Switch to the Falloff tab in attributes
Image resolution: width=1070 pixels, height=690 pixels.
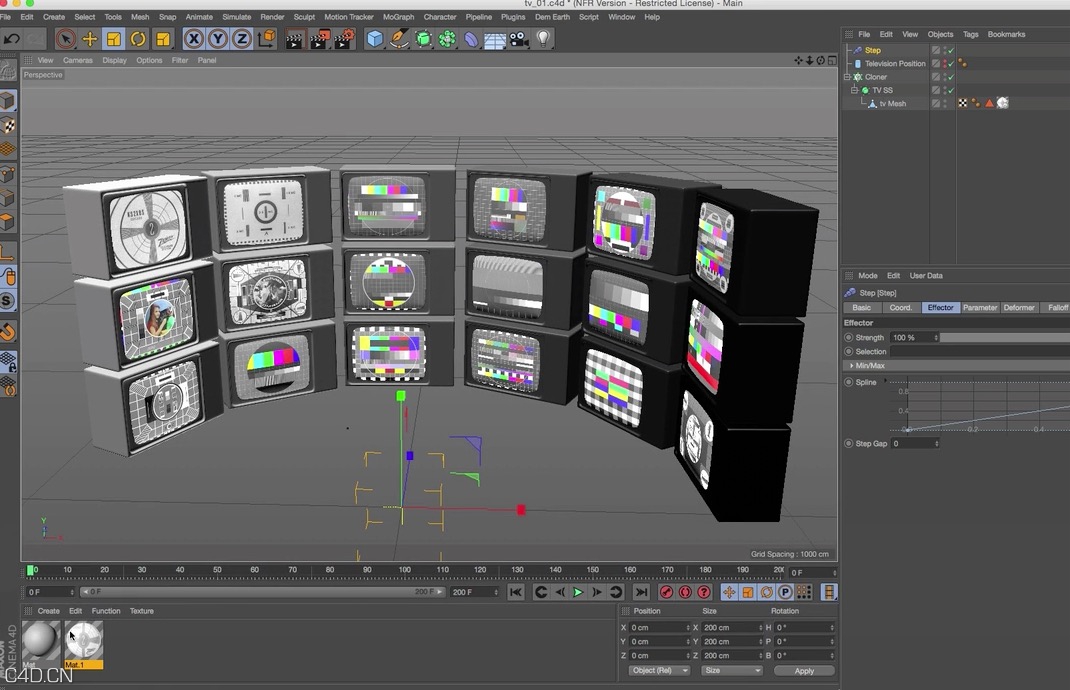pos(1057,307)
